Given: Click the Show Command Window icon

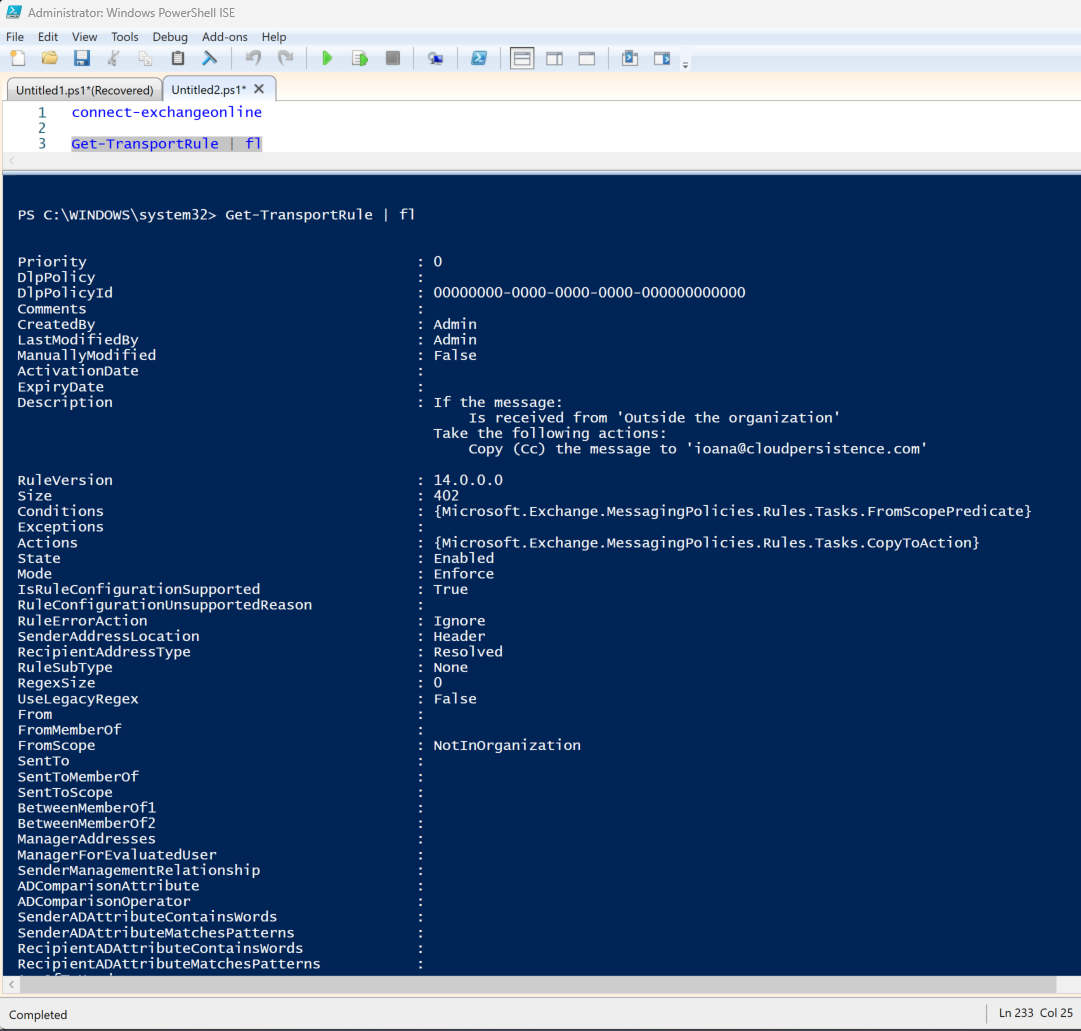Looking at the screenshot, I should tap(629, 59).
